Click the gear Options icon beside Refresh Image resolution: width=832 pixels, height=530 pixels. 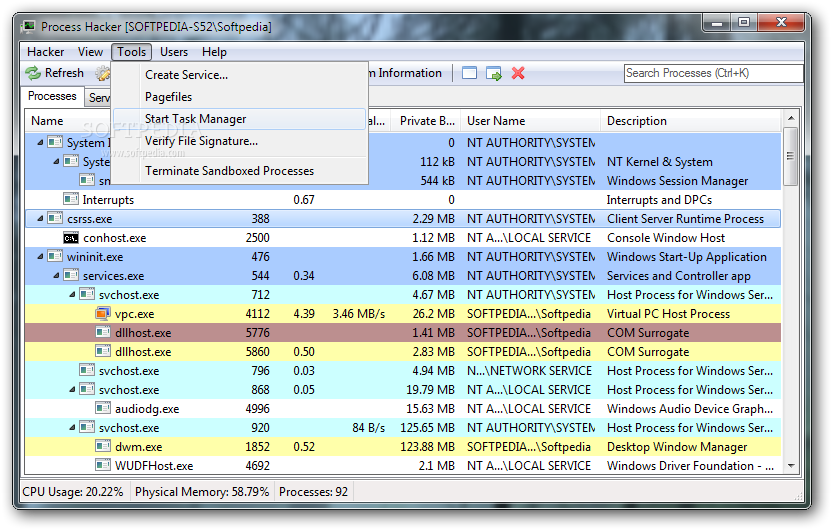tap(103, 73)
